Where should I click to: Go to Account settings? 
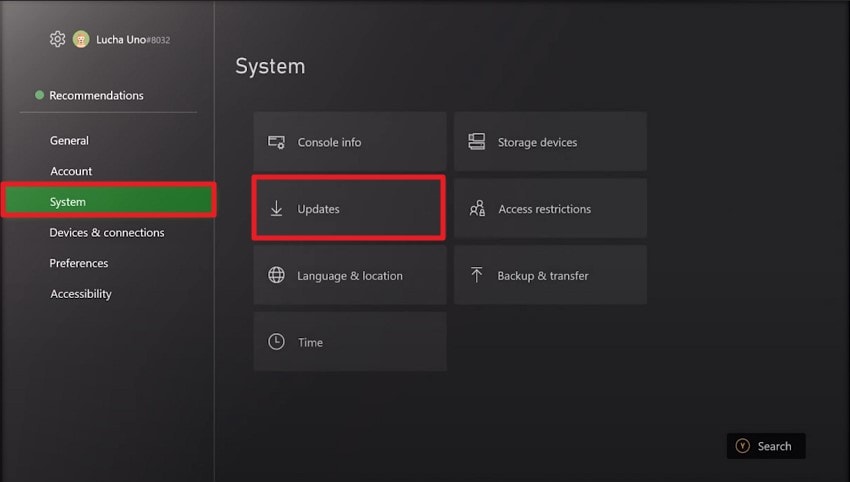pyautogui.click(x=71, y=171)
